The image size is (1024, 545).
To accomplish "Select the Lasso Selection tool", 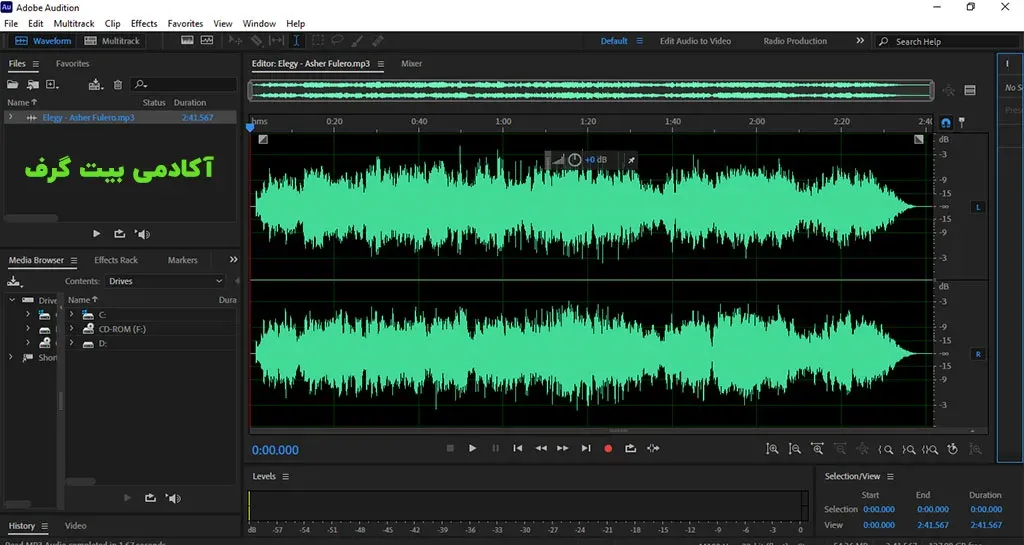I will (x=337, y=40).
